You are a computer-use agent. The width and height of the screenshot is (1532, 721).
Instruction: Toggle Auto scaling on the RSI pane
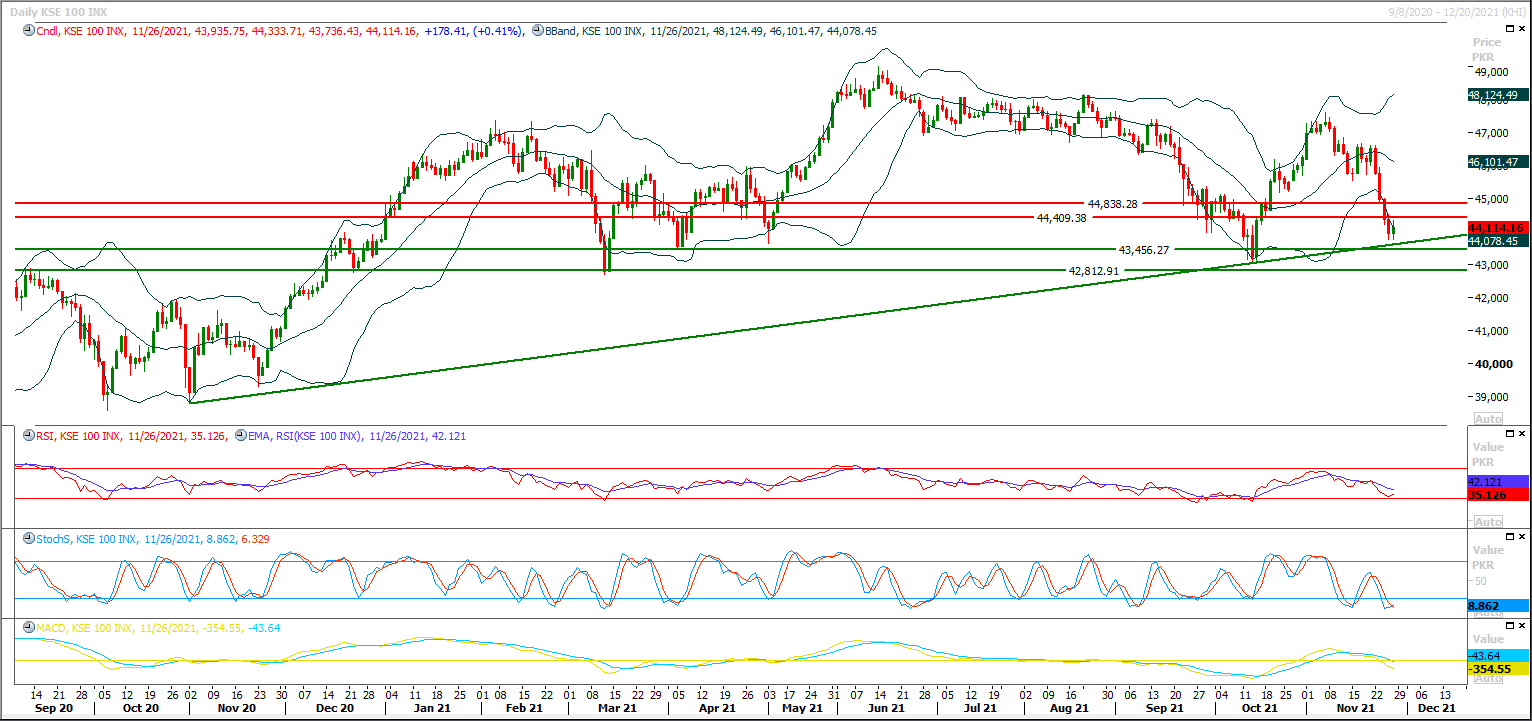coord(1488,521)
